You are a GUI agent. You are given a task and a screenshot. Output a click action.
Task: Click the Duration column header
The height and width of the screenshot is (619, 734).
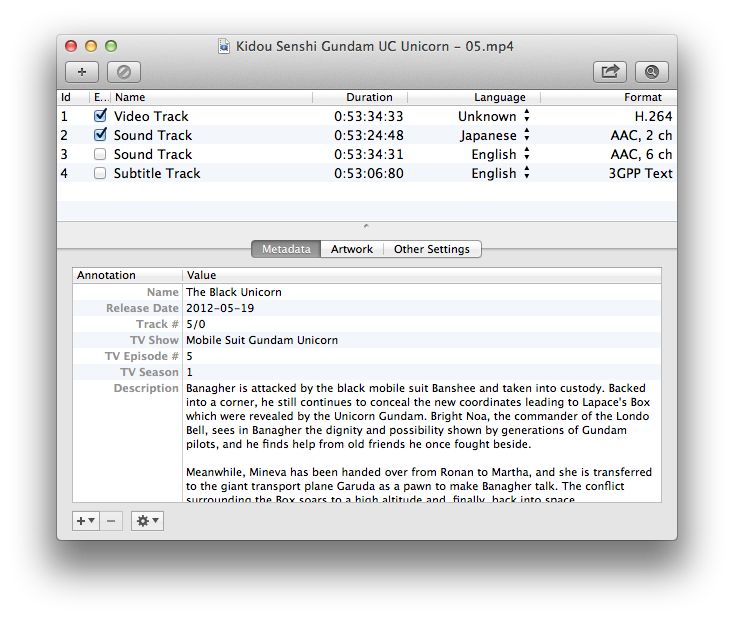tap(360, 97)
